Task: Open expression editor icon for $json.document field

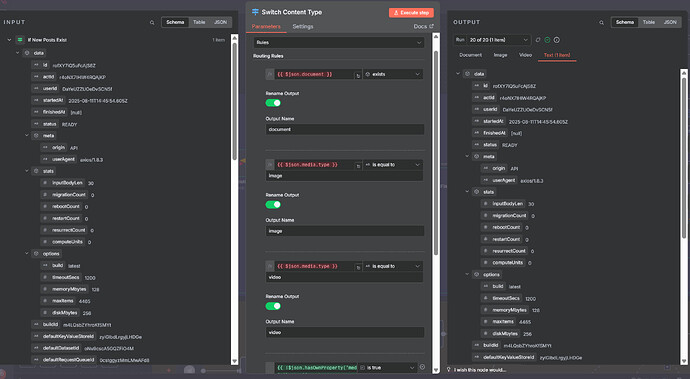Action: pos(358,76)
